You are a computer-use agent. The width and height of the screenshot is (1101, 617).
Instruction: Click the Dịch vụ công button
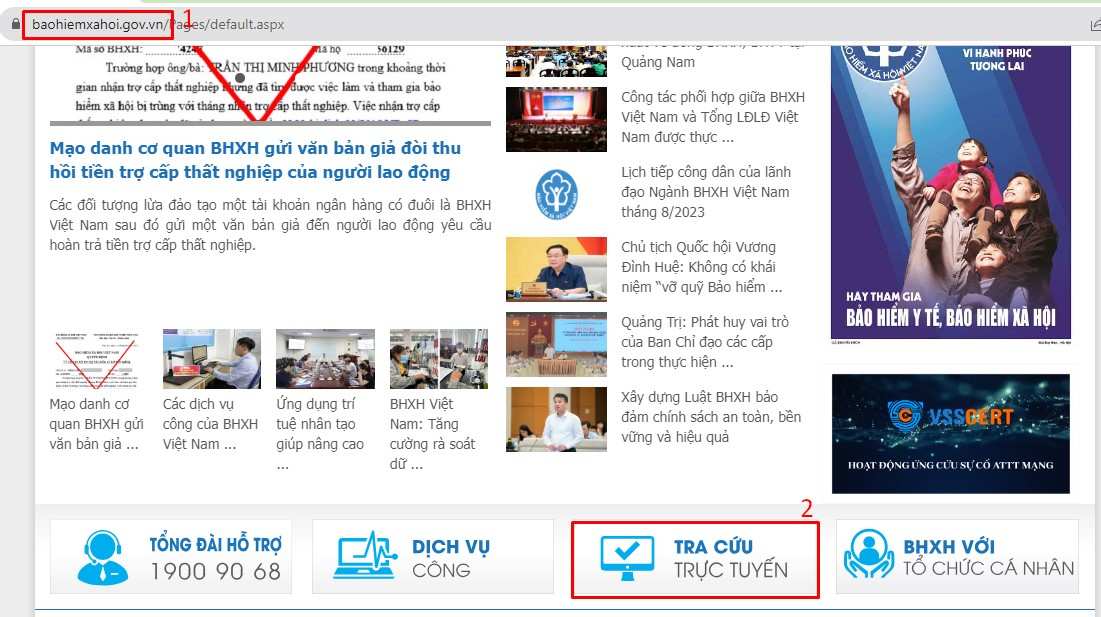(433, 557)
